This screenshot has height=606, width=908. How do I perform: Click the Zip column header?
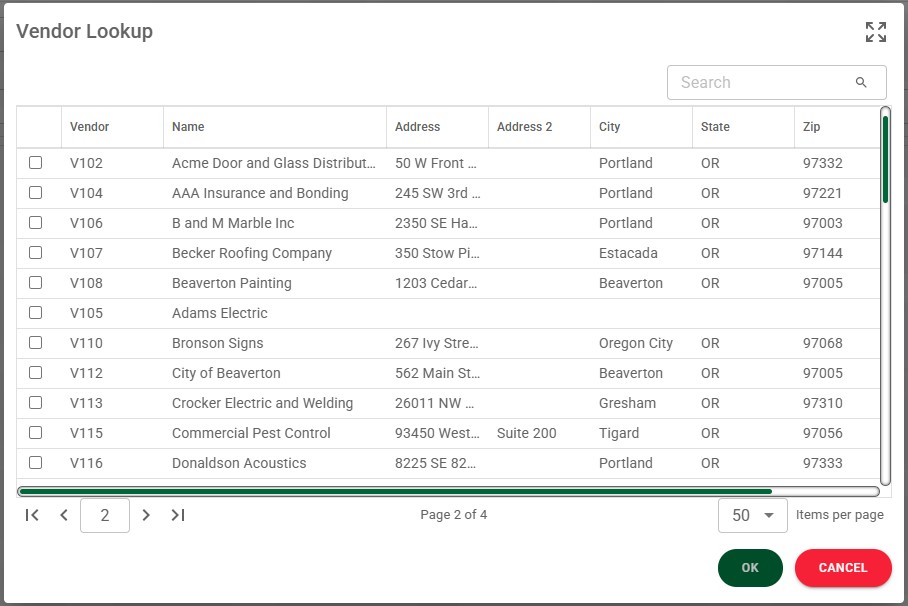pos(811,127)
